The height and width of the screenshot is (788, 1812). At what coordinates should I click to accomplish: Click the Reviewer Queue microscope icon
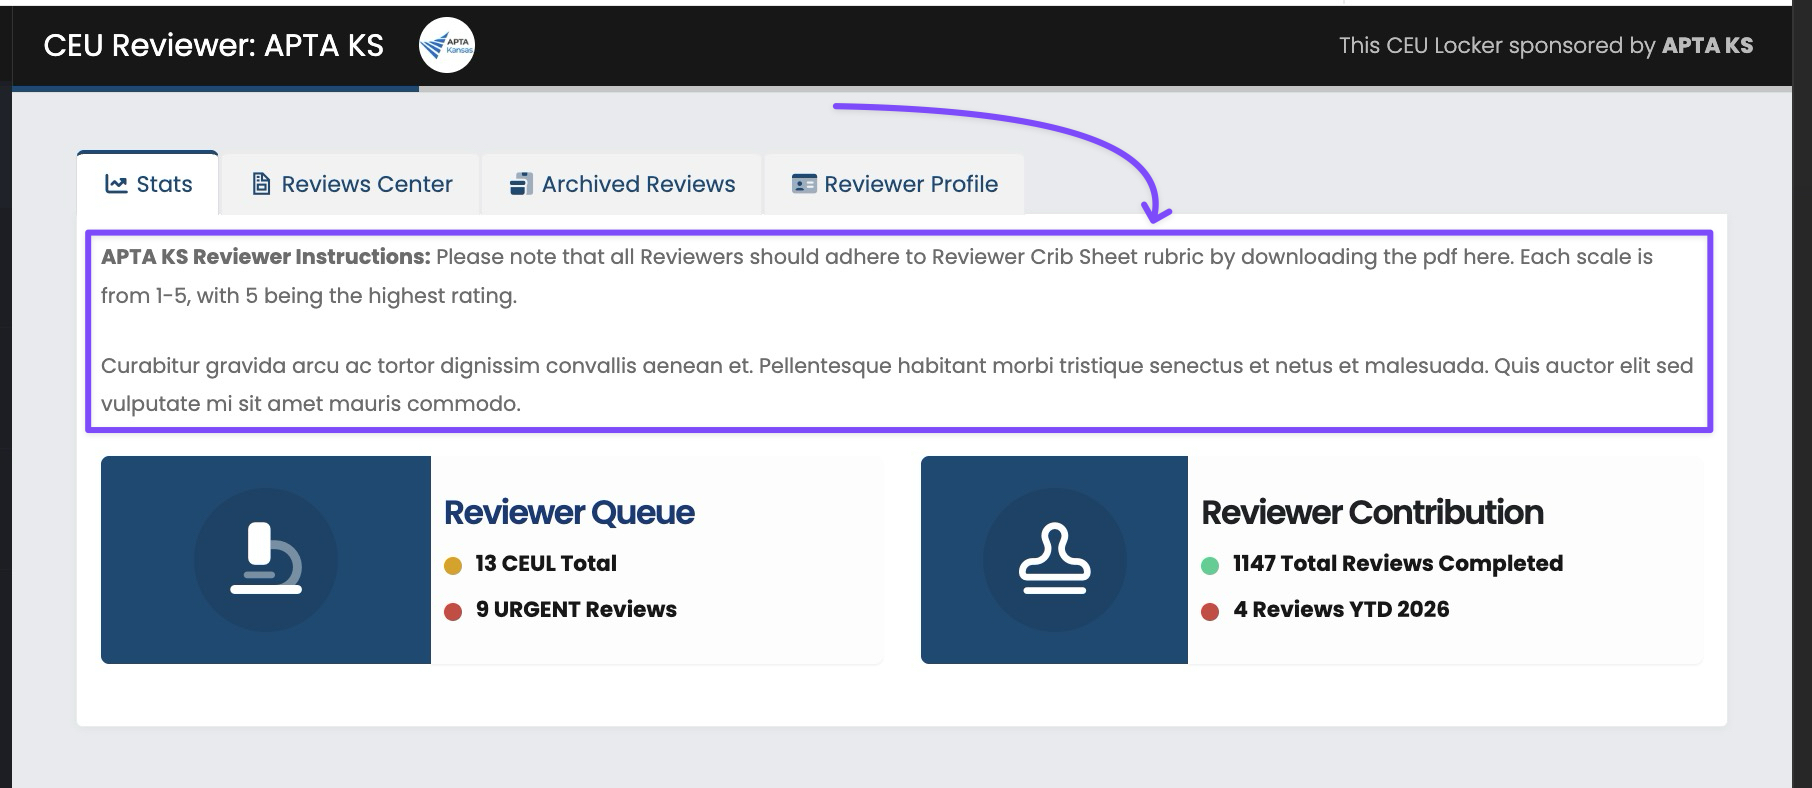click(x=266, y=559)
